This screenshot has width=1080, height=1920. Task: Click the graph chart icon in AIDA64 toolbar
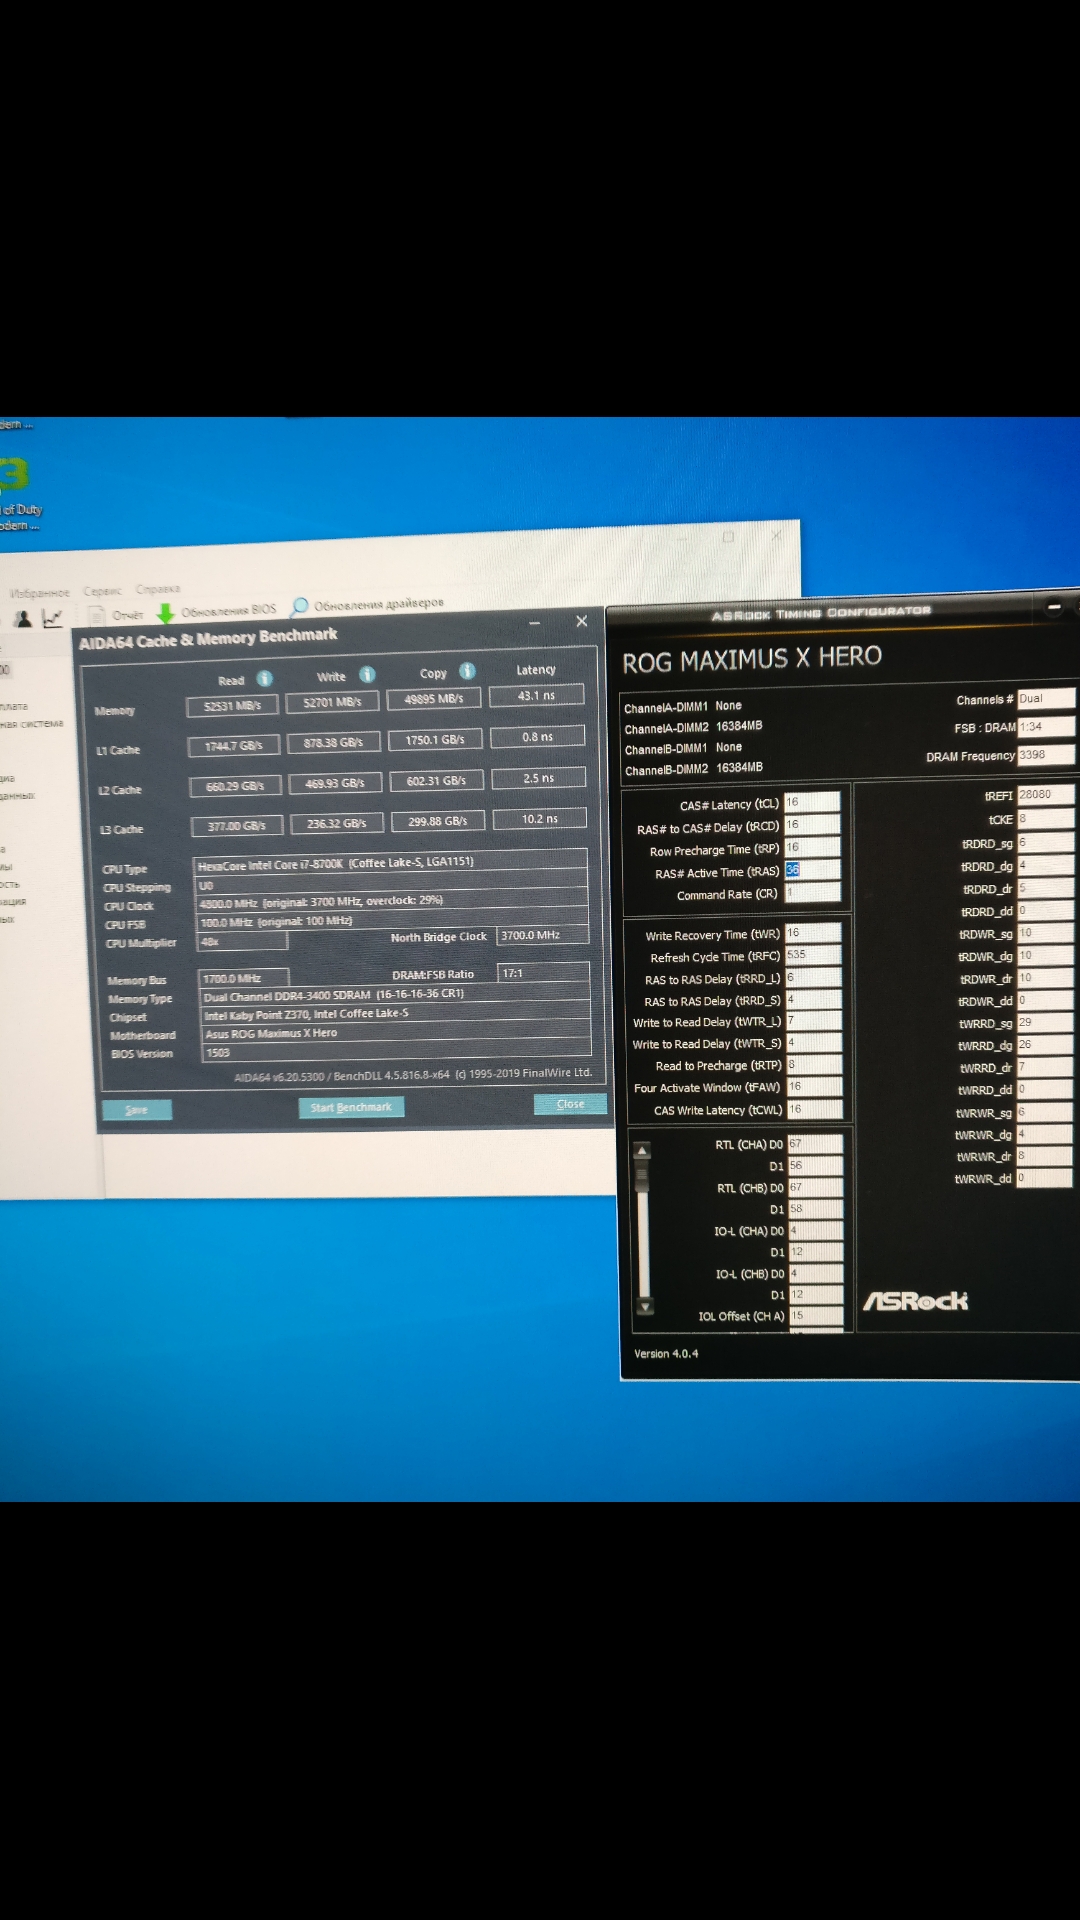click(52, 618)
